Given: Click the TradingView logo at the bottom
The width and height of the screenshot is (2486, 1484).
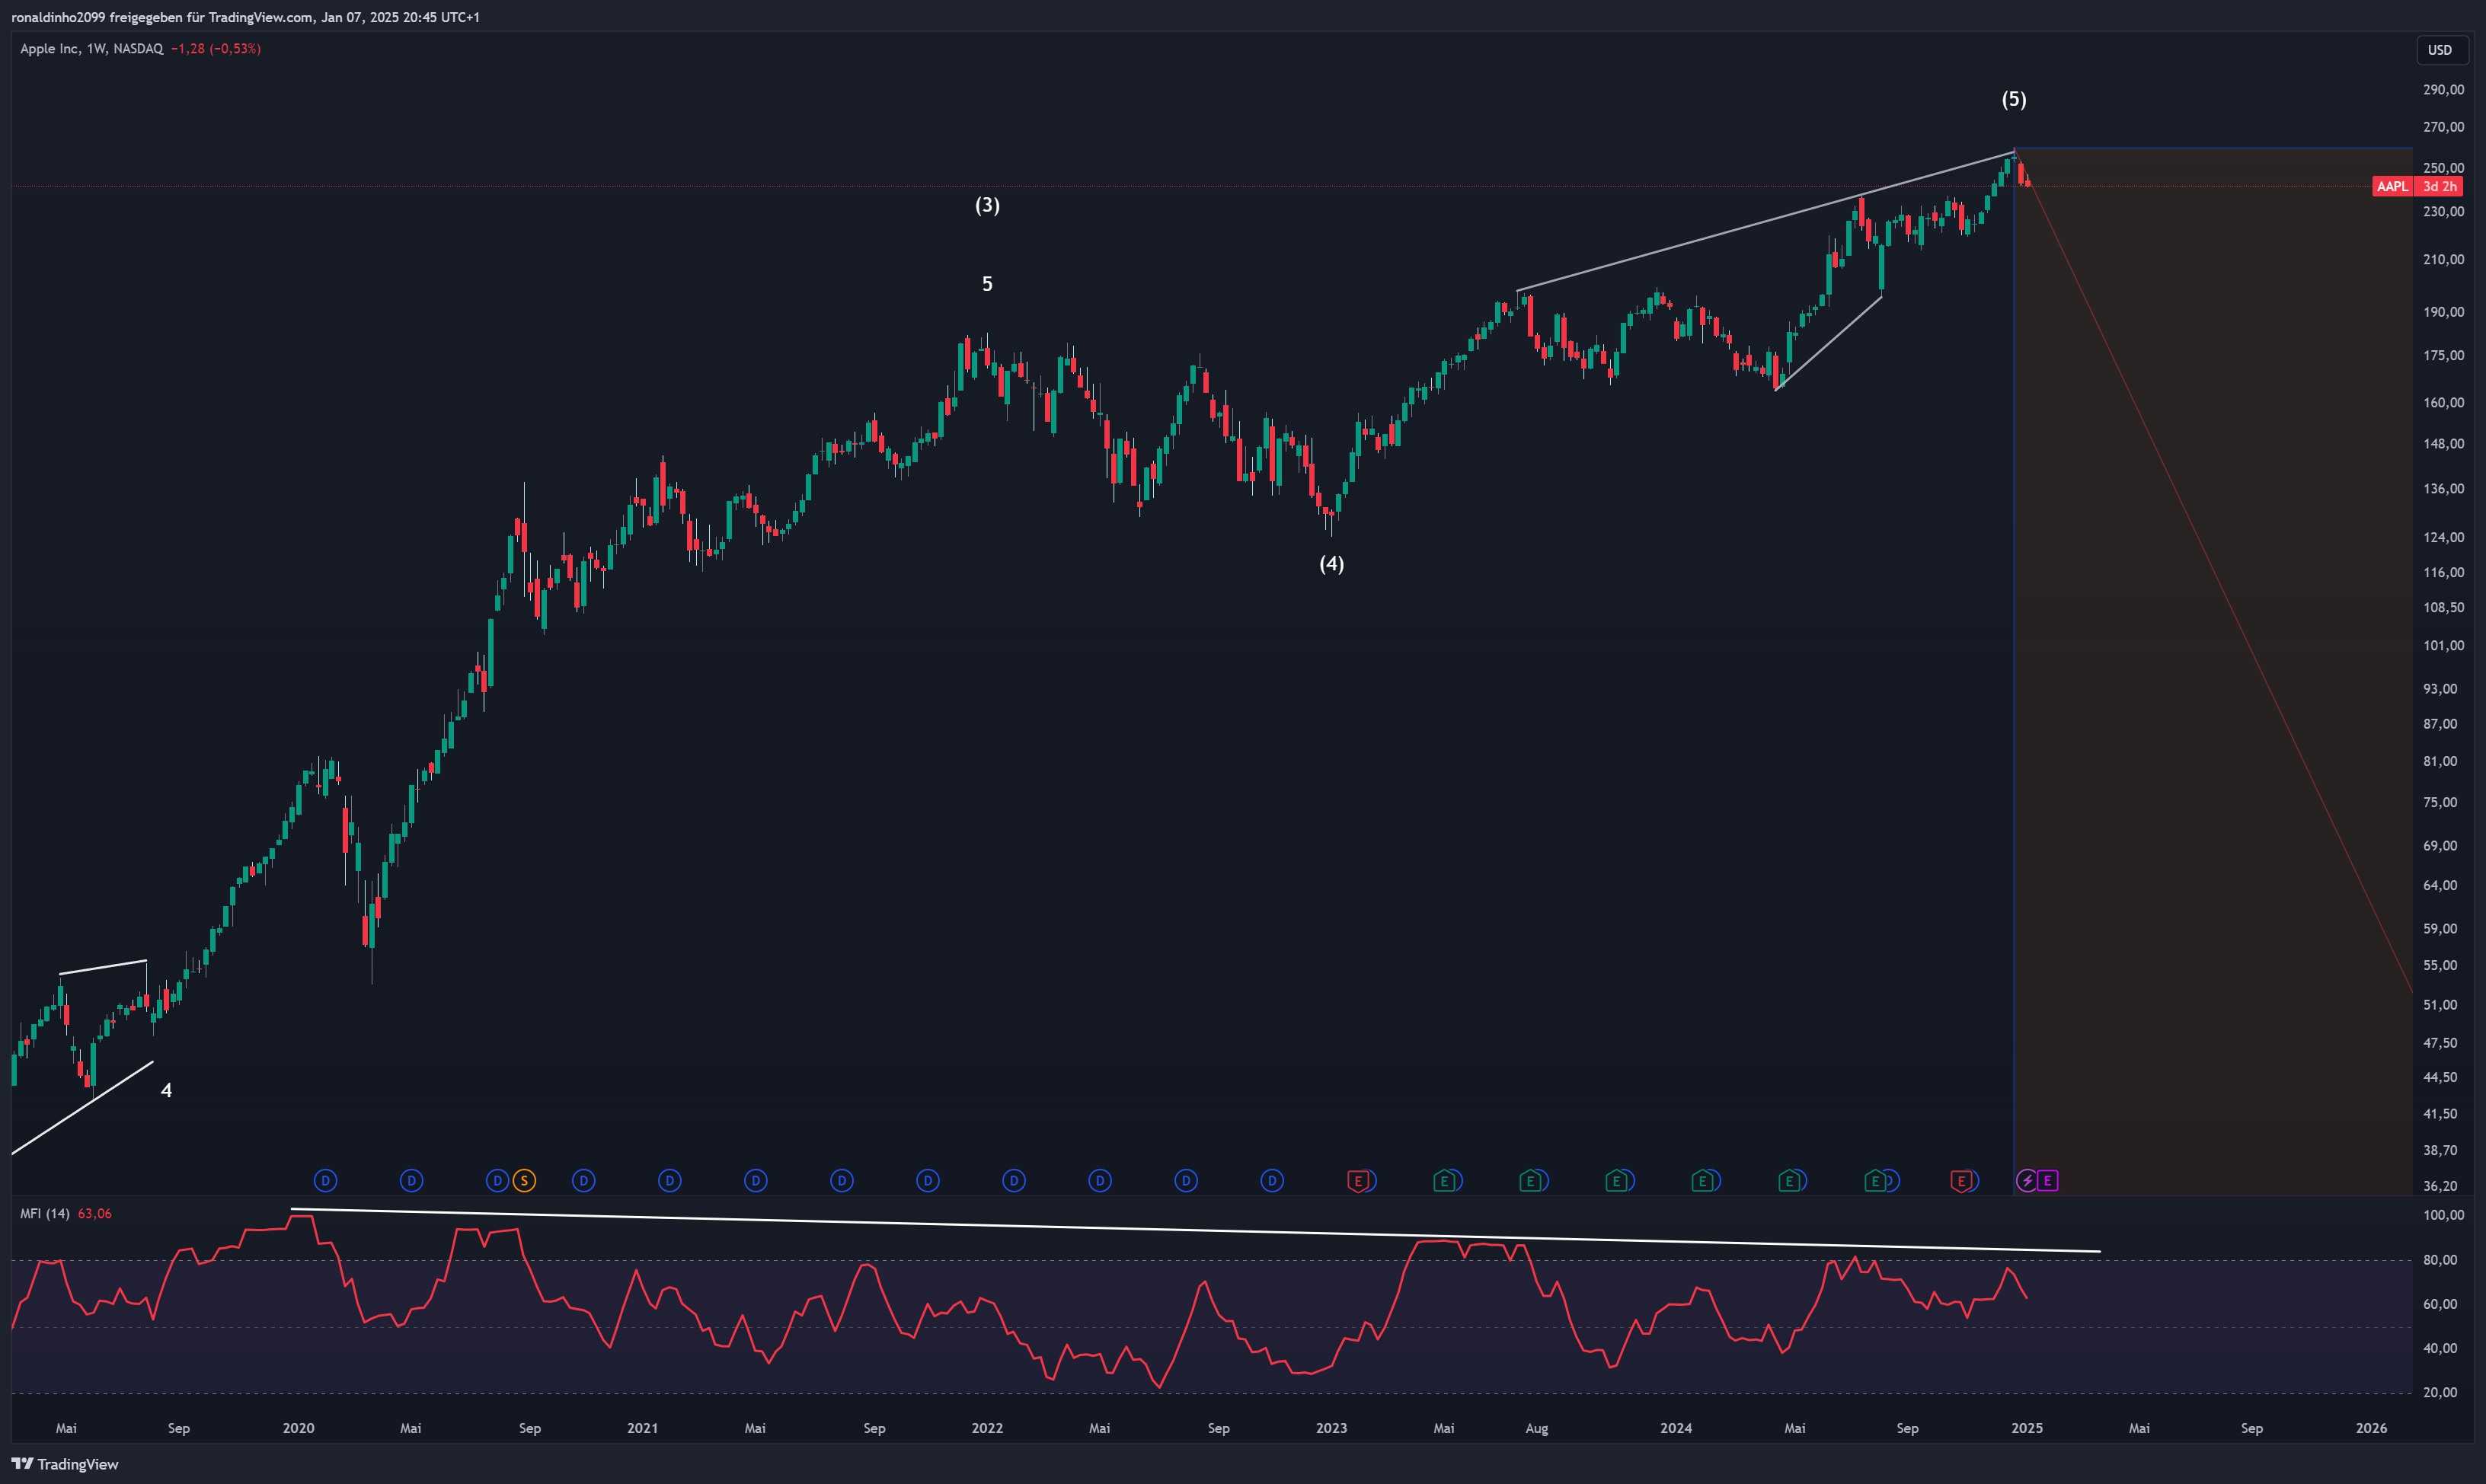Looking at the screenshot, I should pos(65,1464).
